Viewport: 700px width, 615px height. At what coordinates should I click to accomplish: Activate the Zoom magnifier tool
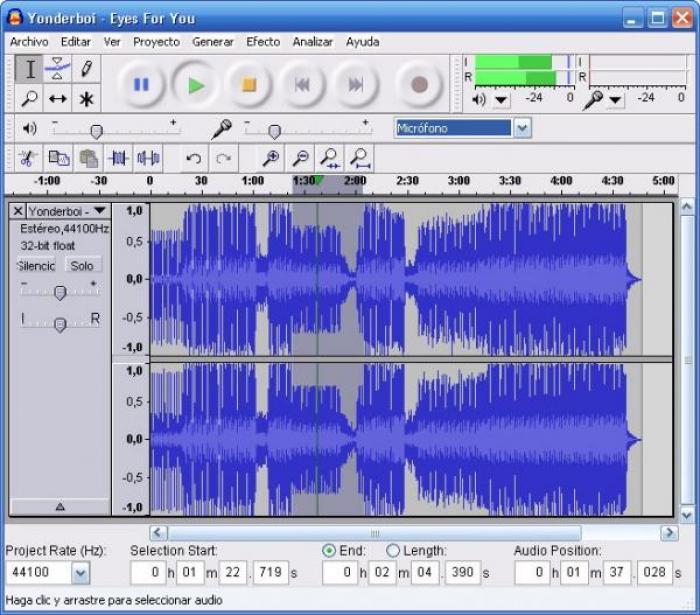click(29, 98)
